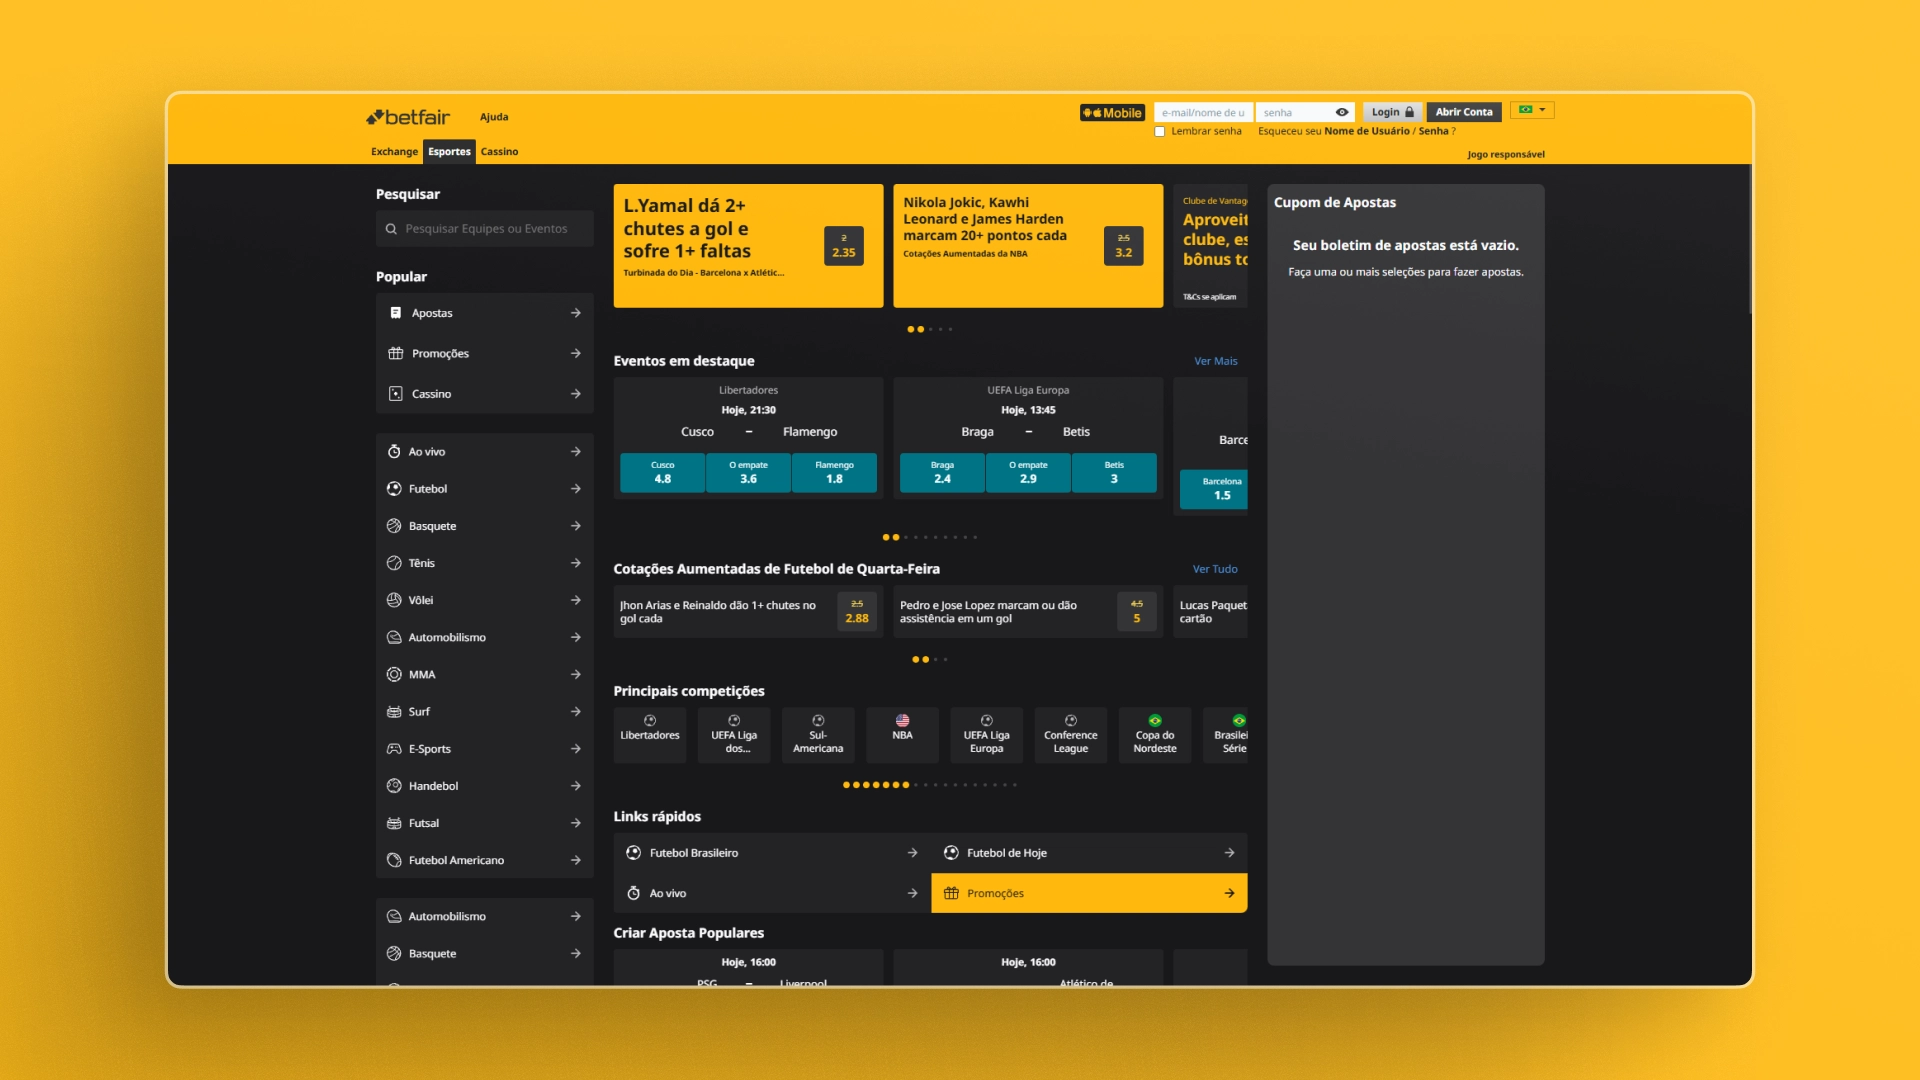Toggle the Lembrar senha checkbox

1160,132
